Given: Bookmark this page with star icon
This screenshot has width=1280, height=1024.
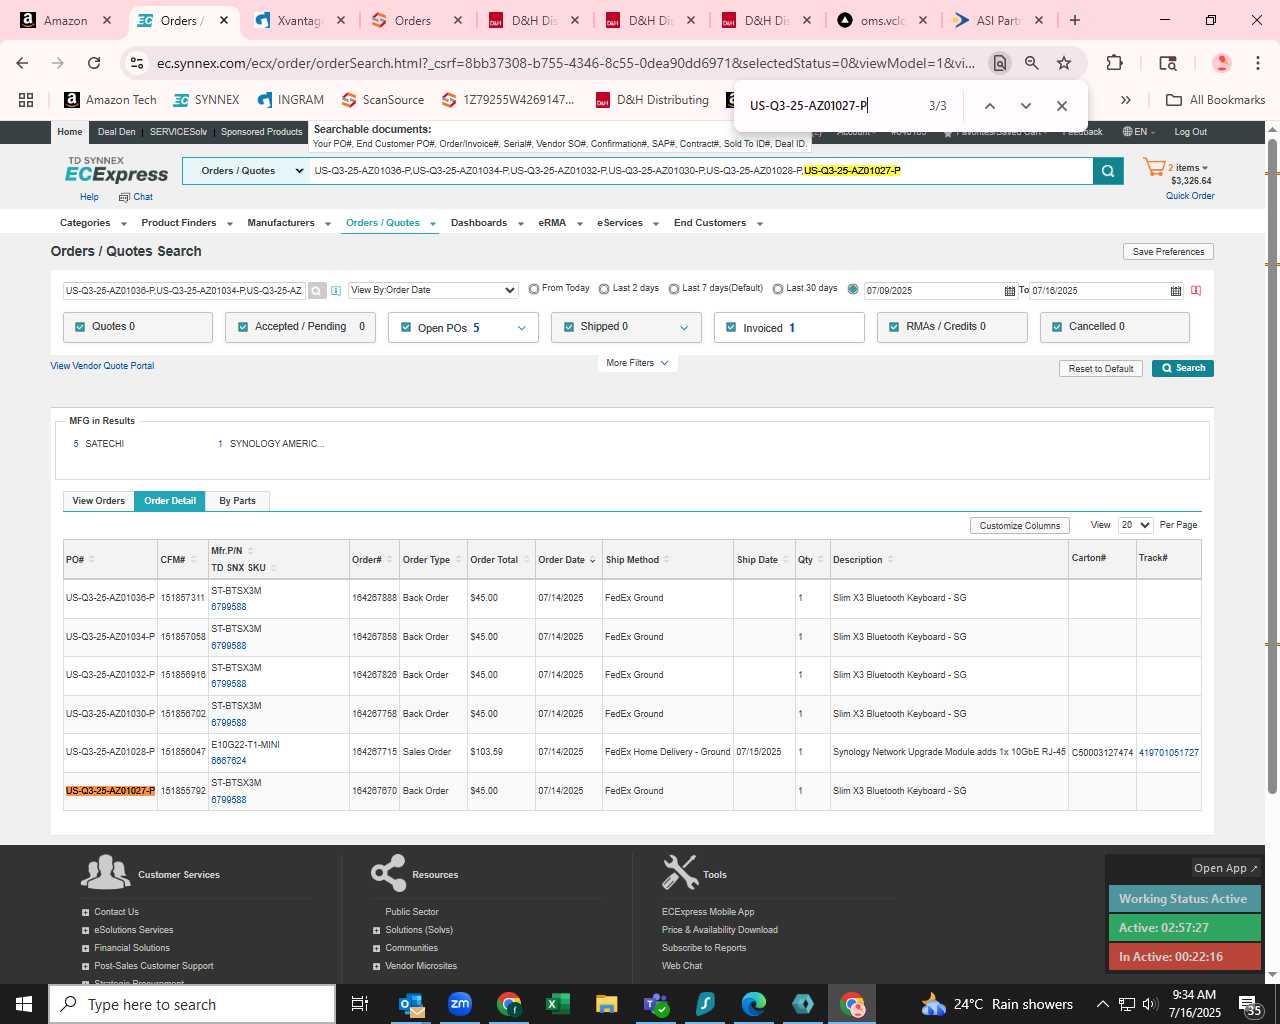Looking at the screenshot, I should [1064, 63].
